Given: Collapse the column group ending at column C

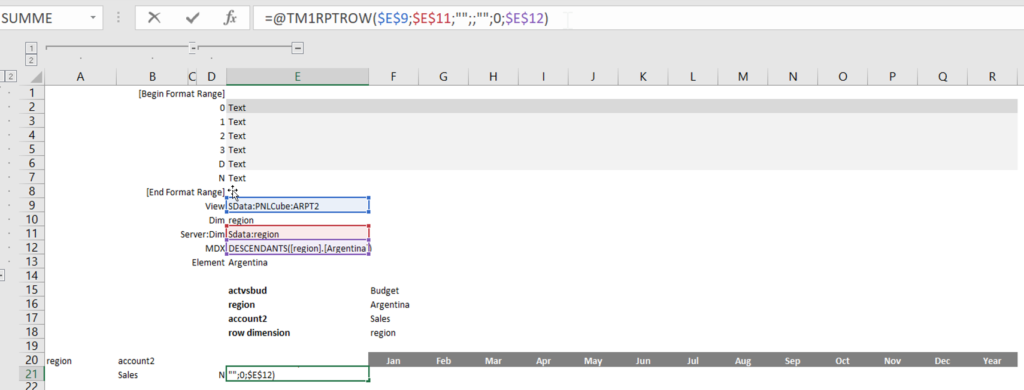Looking at the screenshot, I should coord(193,48).
